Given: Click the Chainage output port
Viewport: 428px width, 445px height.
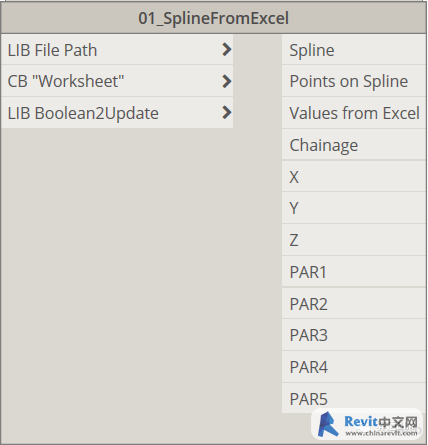Looking at the screenshot, I should click(x=354, y=145).
